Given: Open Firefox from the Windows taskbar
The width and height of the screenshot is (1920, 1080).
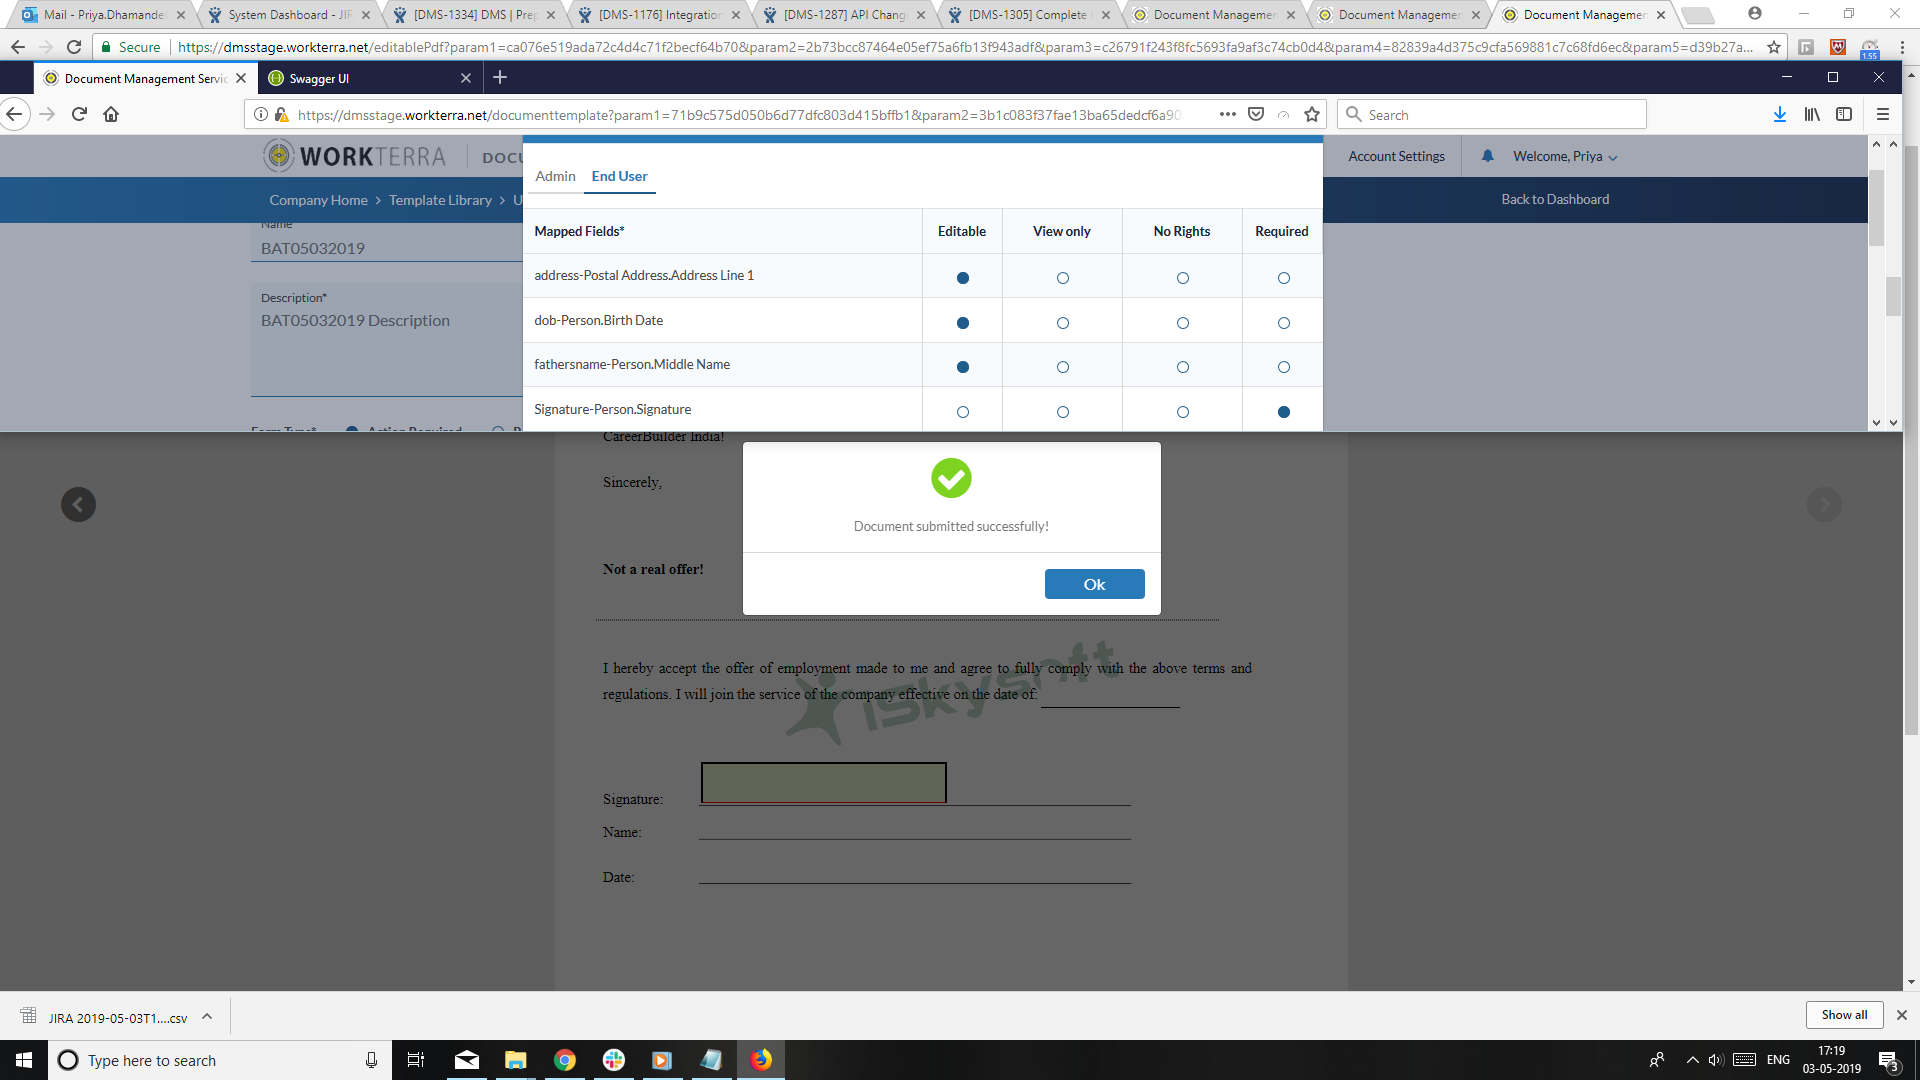Looking at the screenshot, I should [x=761, y=1060].
